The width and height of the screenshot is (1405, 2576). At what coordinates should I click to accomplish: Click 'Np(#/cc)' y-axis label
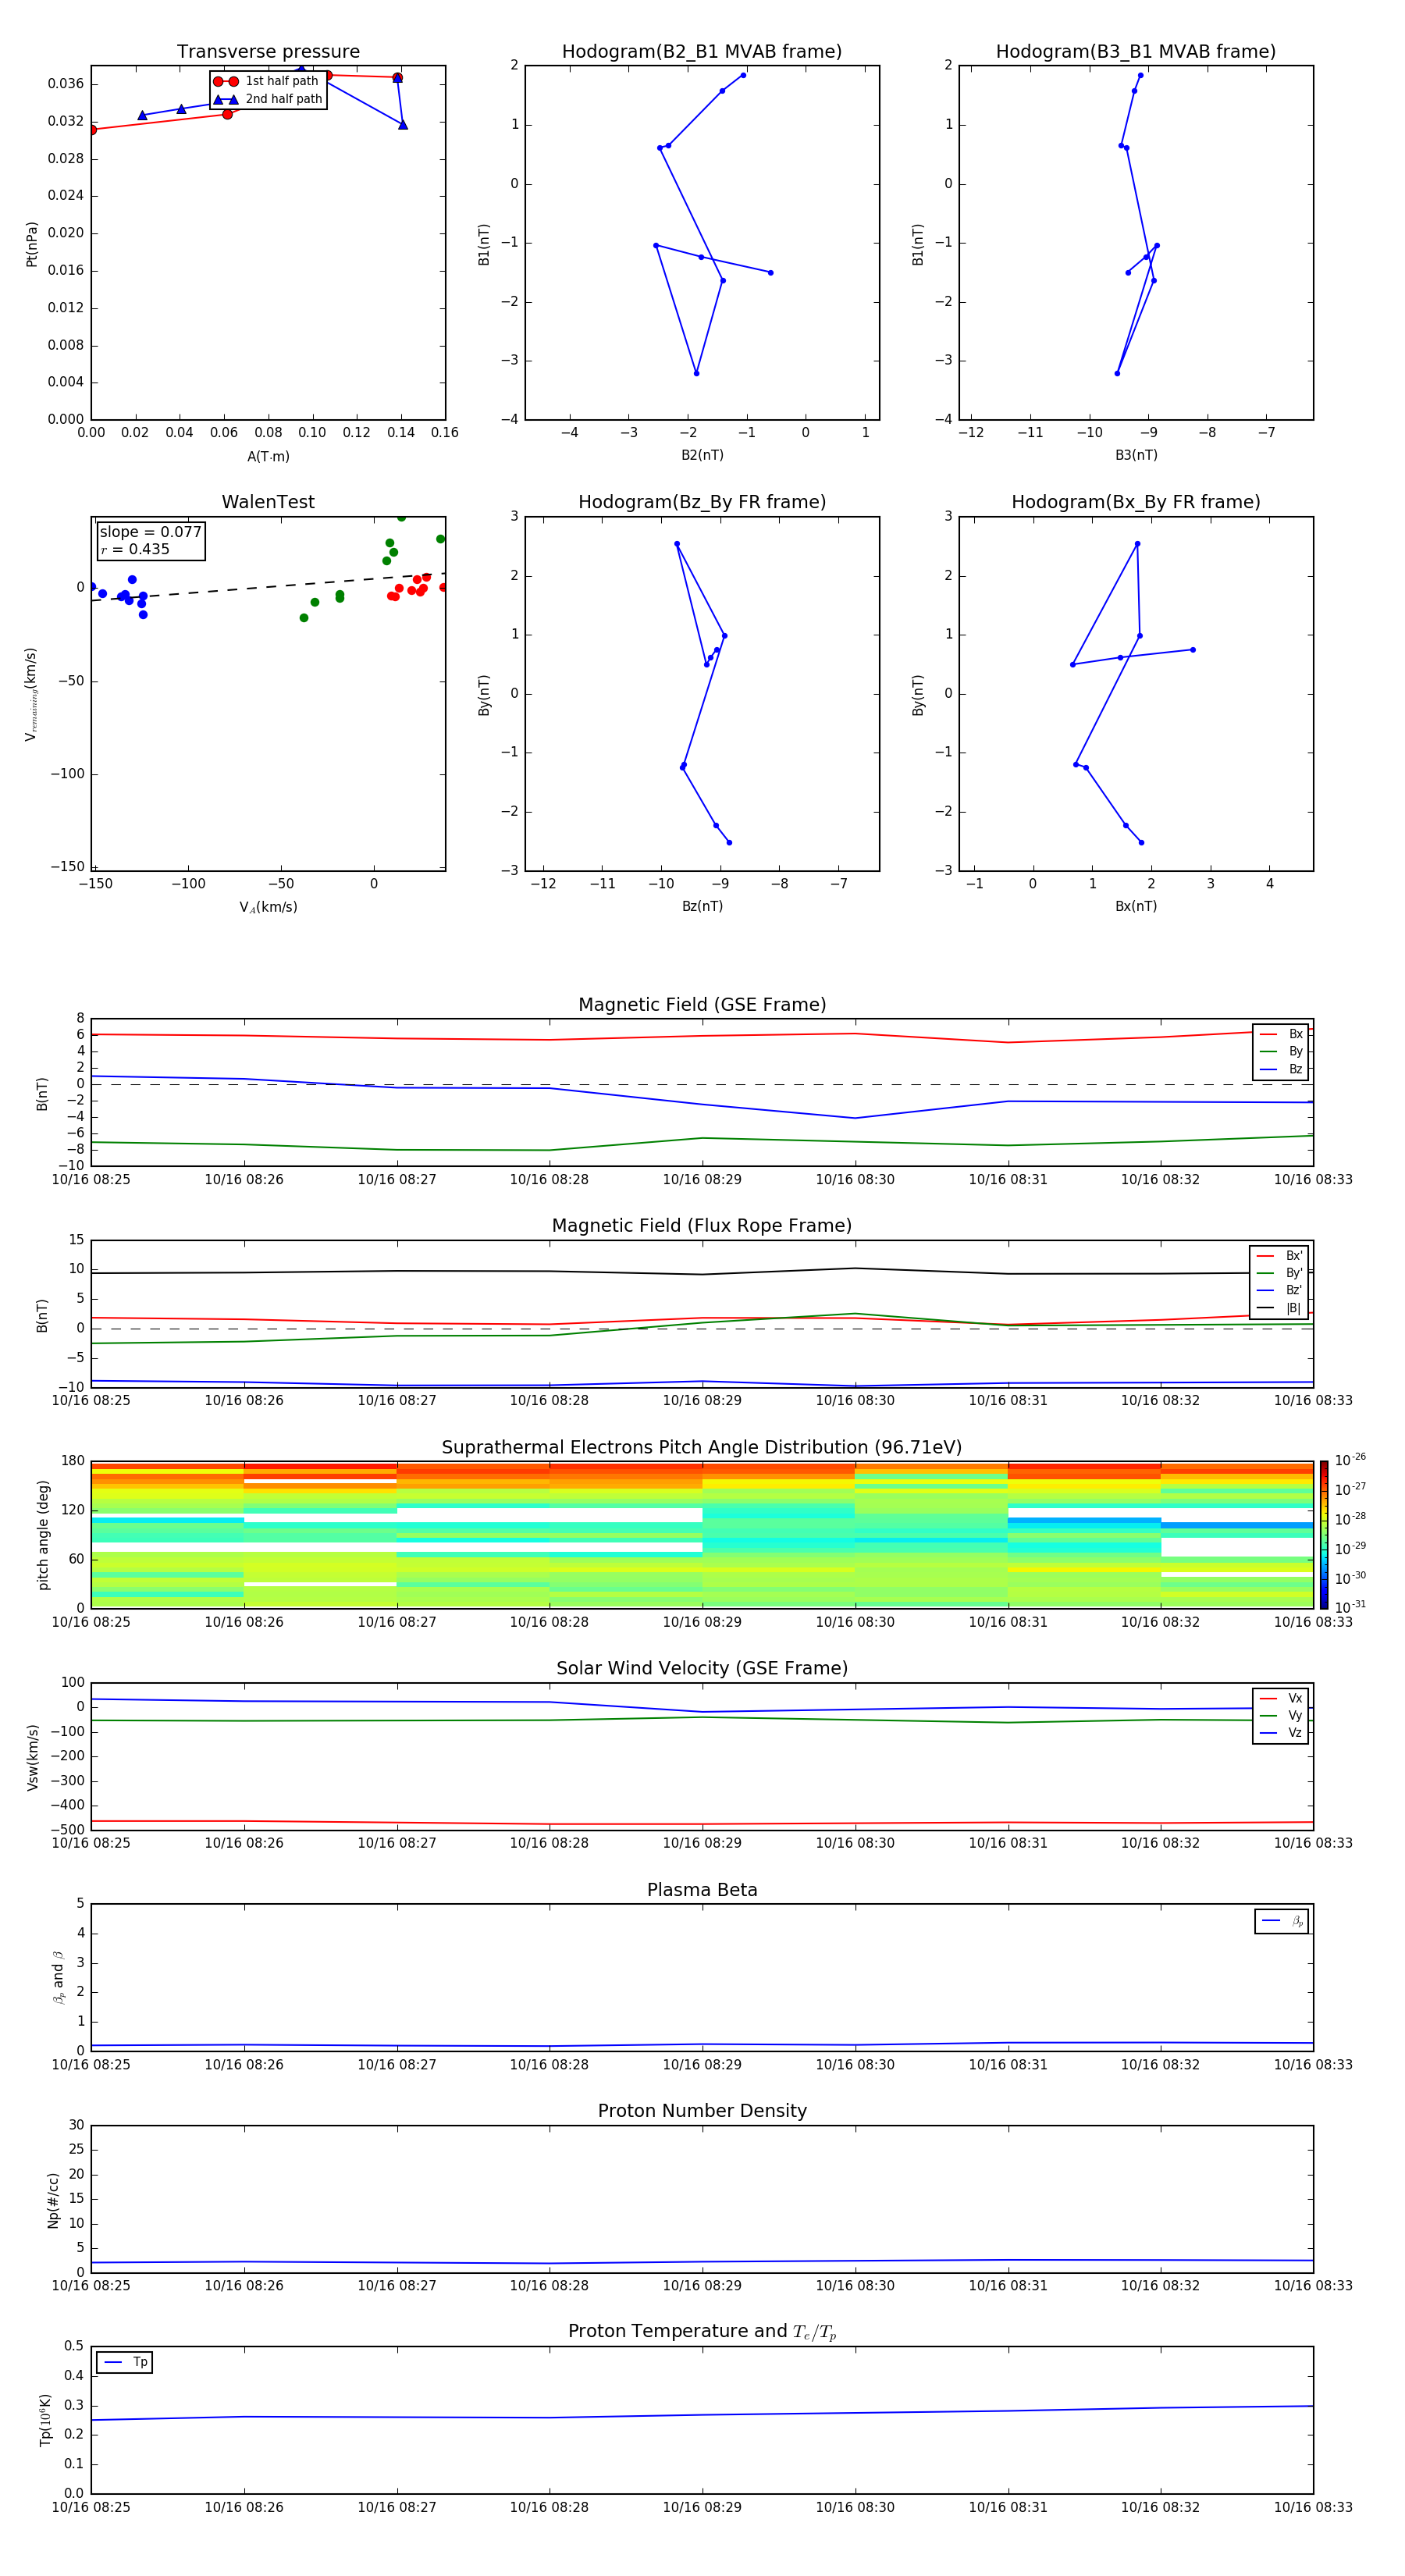(54, 2200)
